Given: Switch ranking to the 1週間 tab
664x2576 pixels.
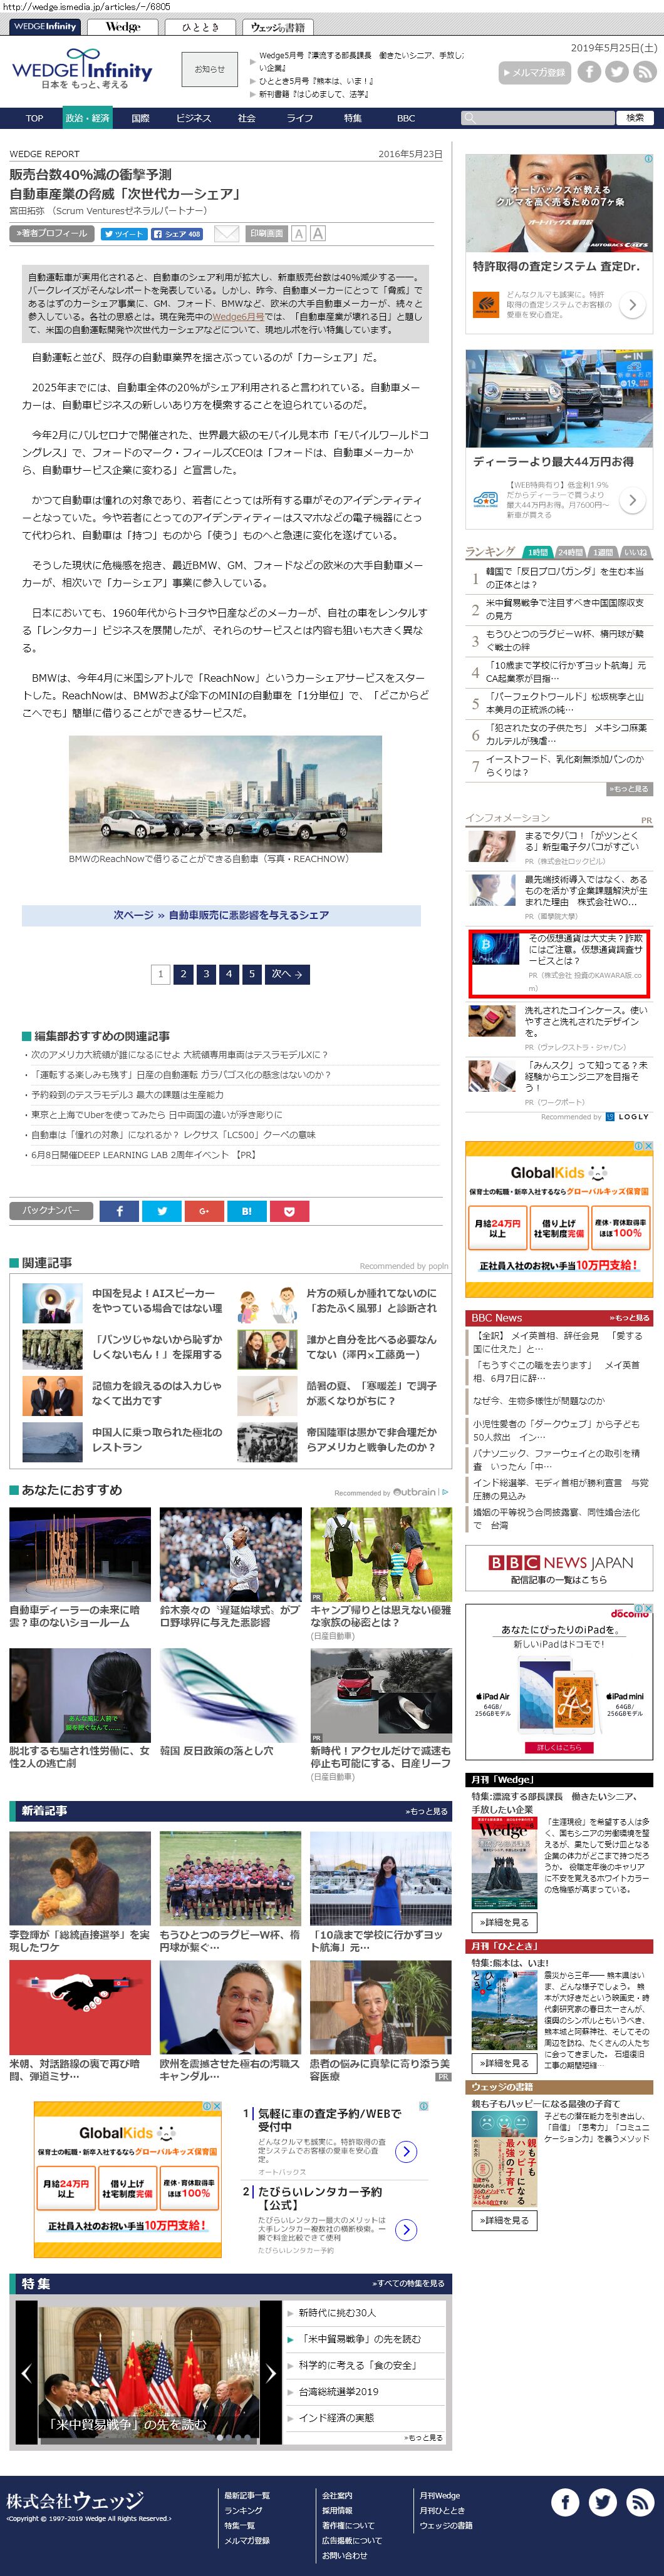Looking at the screenshot, I should 603,552.
